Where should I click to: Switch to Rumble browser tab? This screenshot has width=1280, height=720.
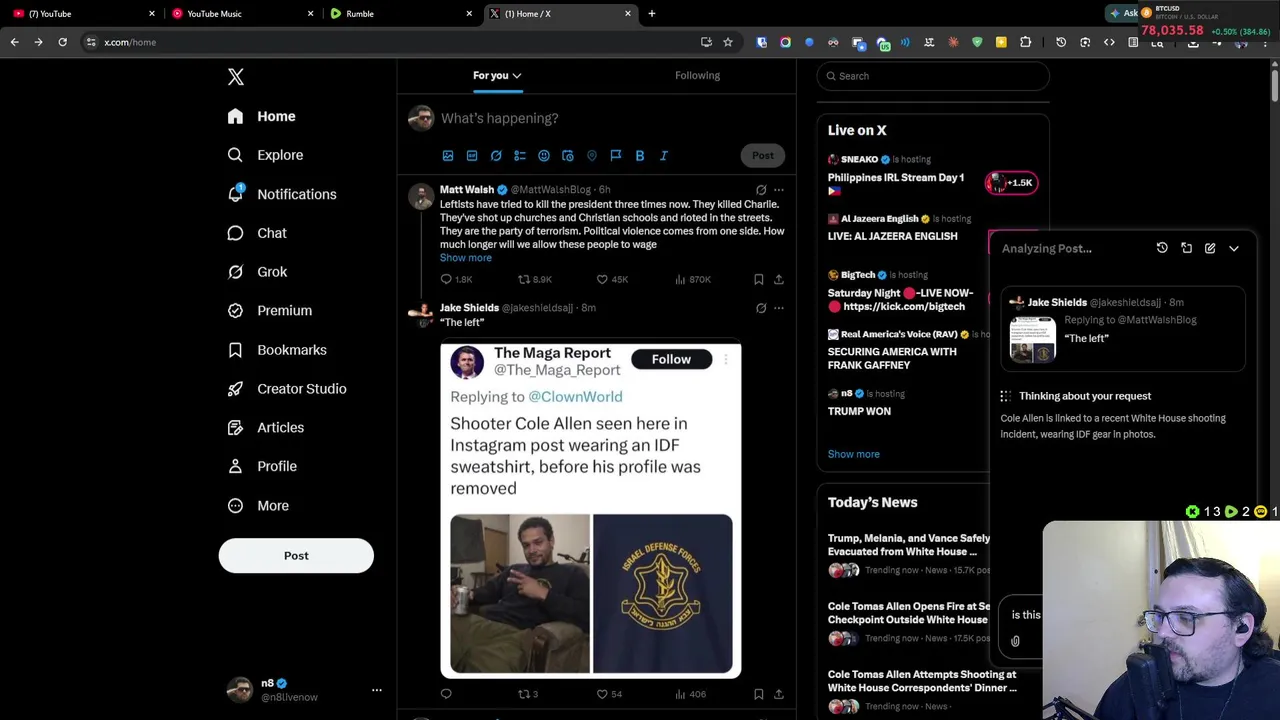(400, 13)
